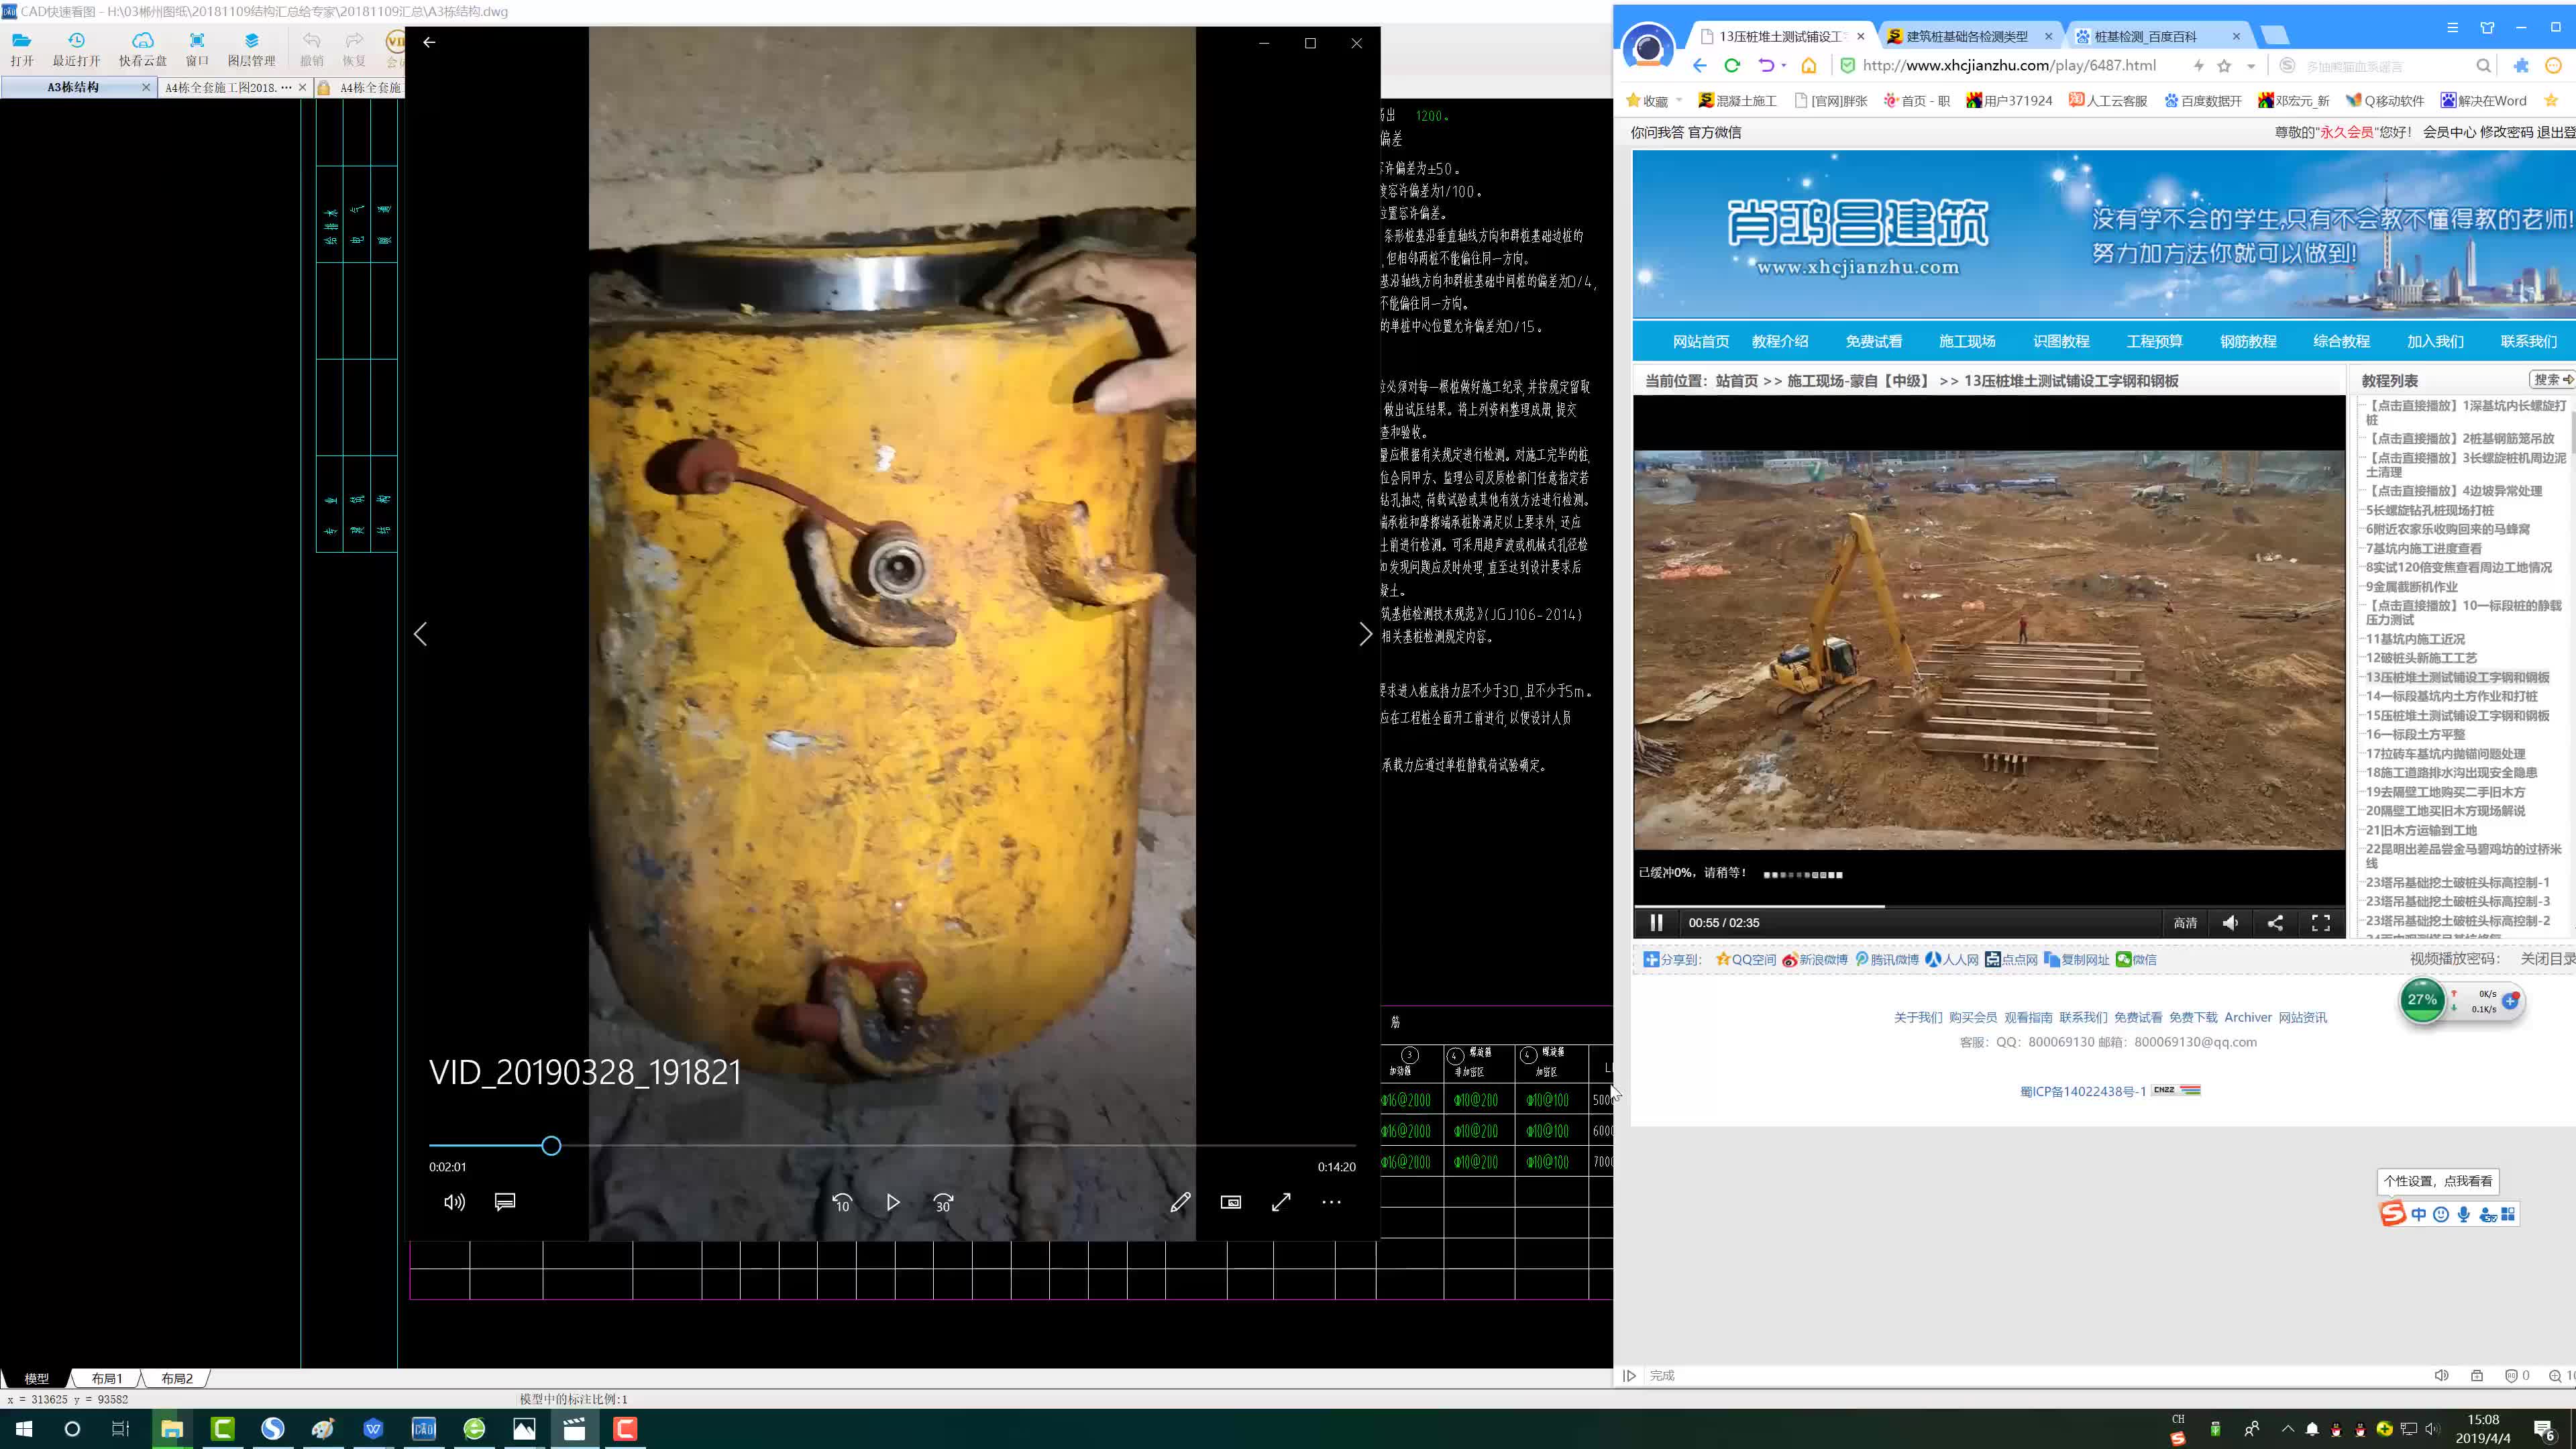Open 识图教程 in site navigation
2576x1449 pixels.
pos(2061,341)
